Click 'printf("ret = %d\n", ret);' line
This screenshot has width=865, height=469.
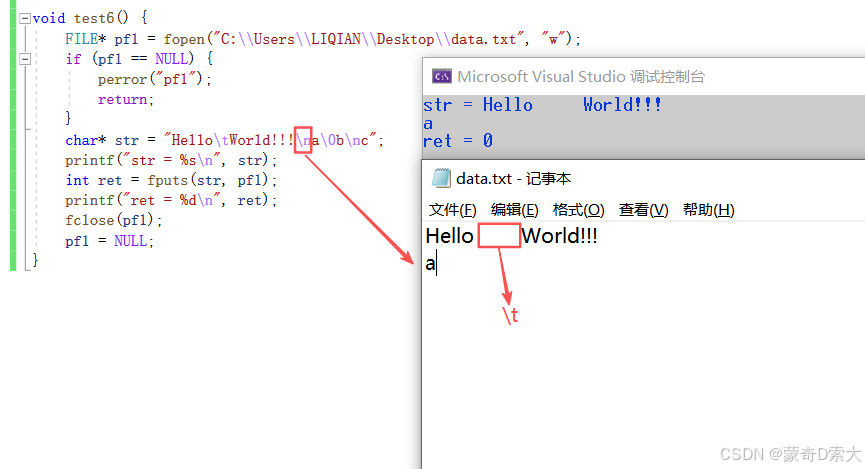tap(171, 200)
